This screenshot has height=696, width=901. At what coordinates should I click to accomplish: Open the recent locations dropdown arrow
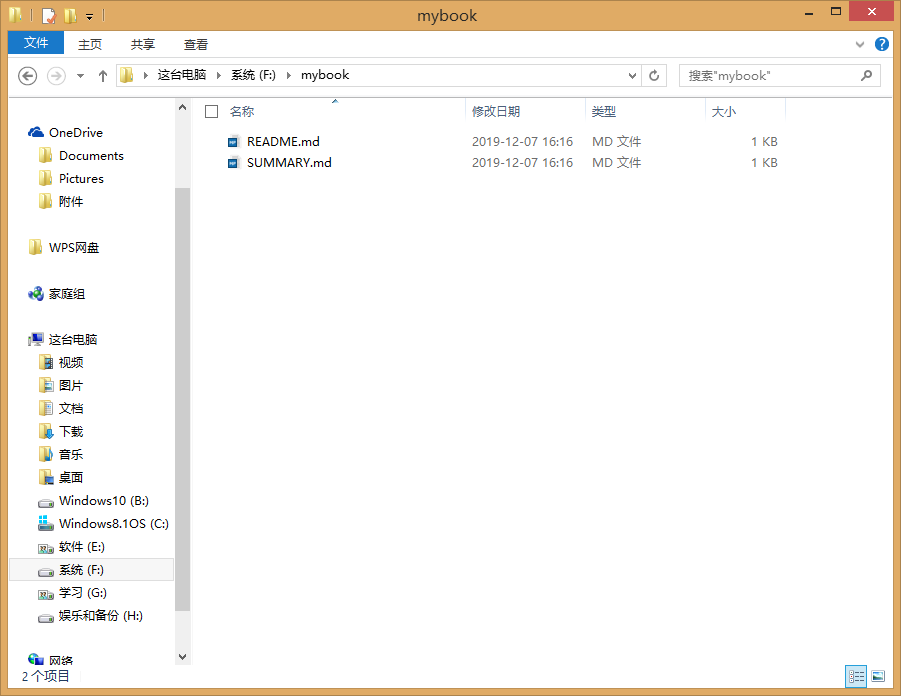80,76
